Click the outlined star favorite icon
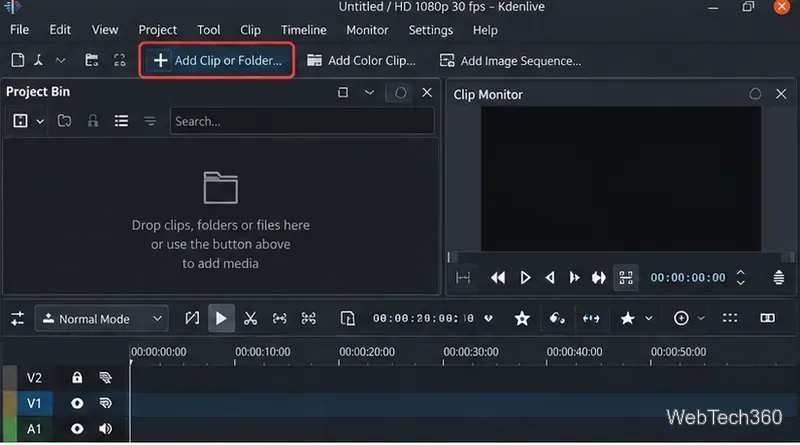800x445 pixels. [522, 318]
